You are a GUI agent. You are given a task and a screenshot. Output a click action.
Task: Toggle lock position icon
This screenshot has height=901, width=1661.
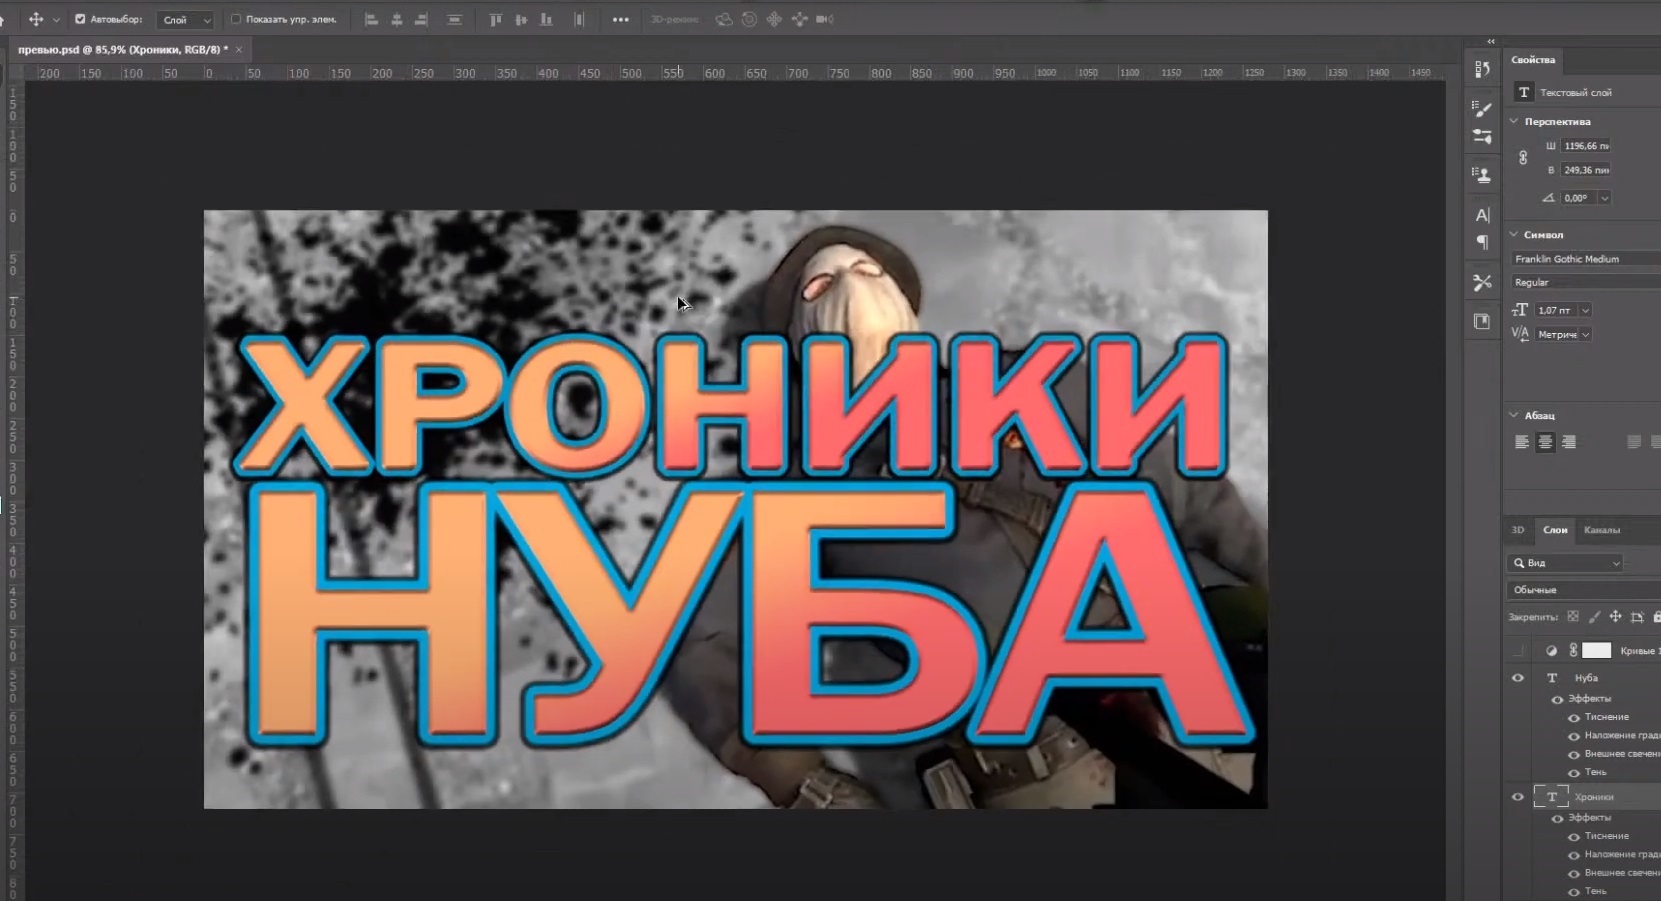coord(1615,617)
